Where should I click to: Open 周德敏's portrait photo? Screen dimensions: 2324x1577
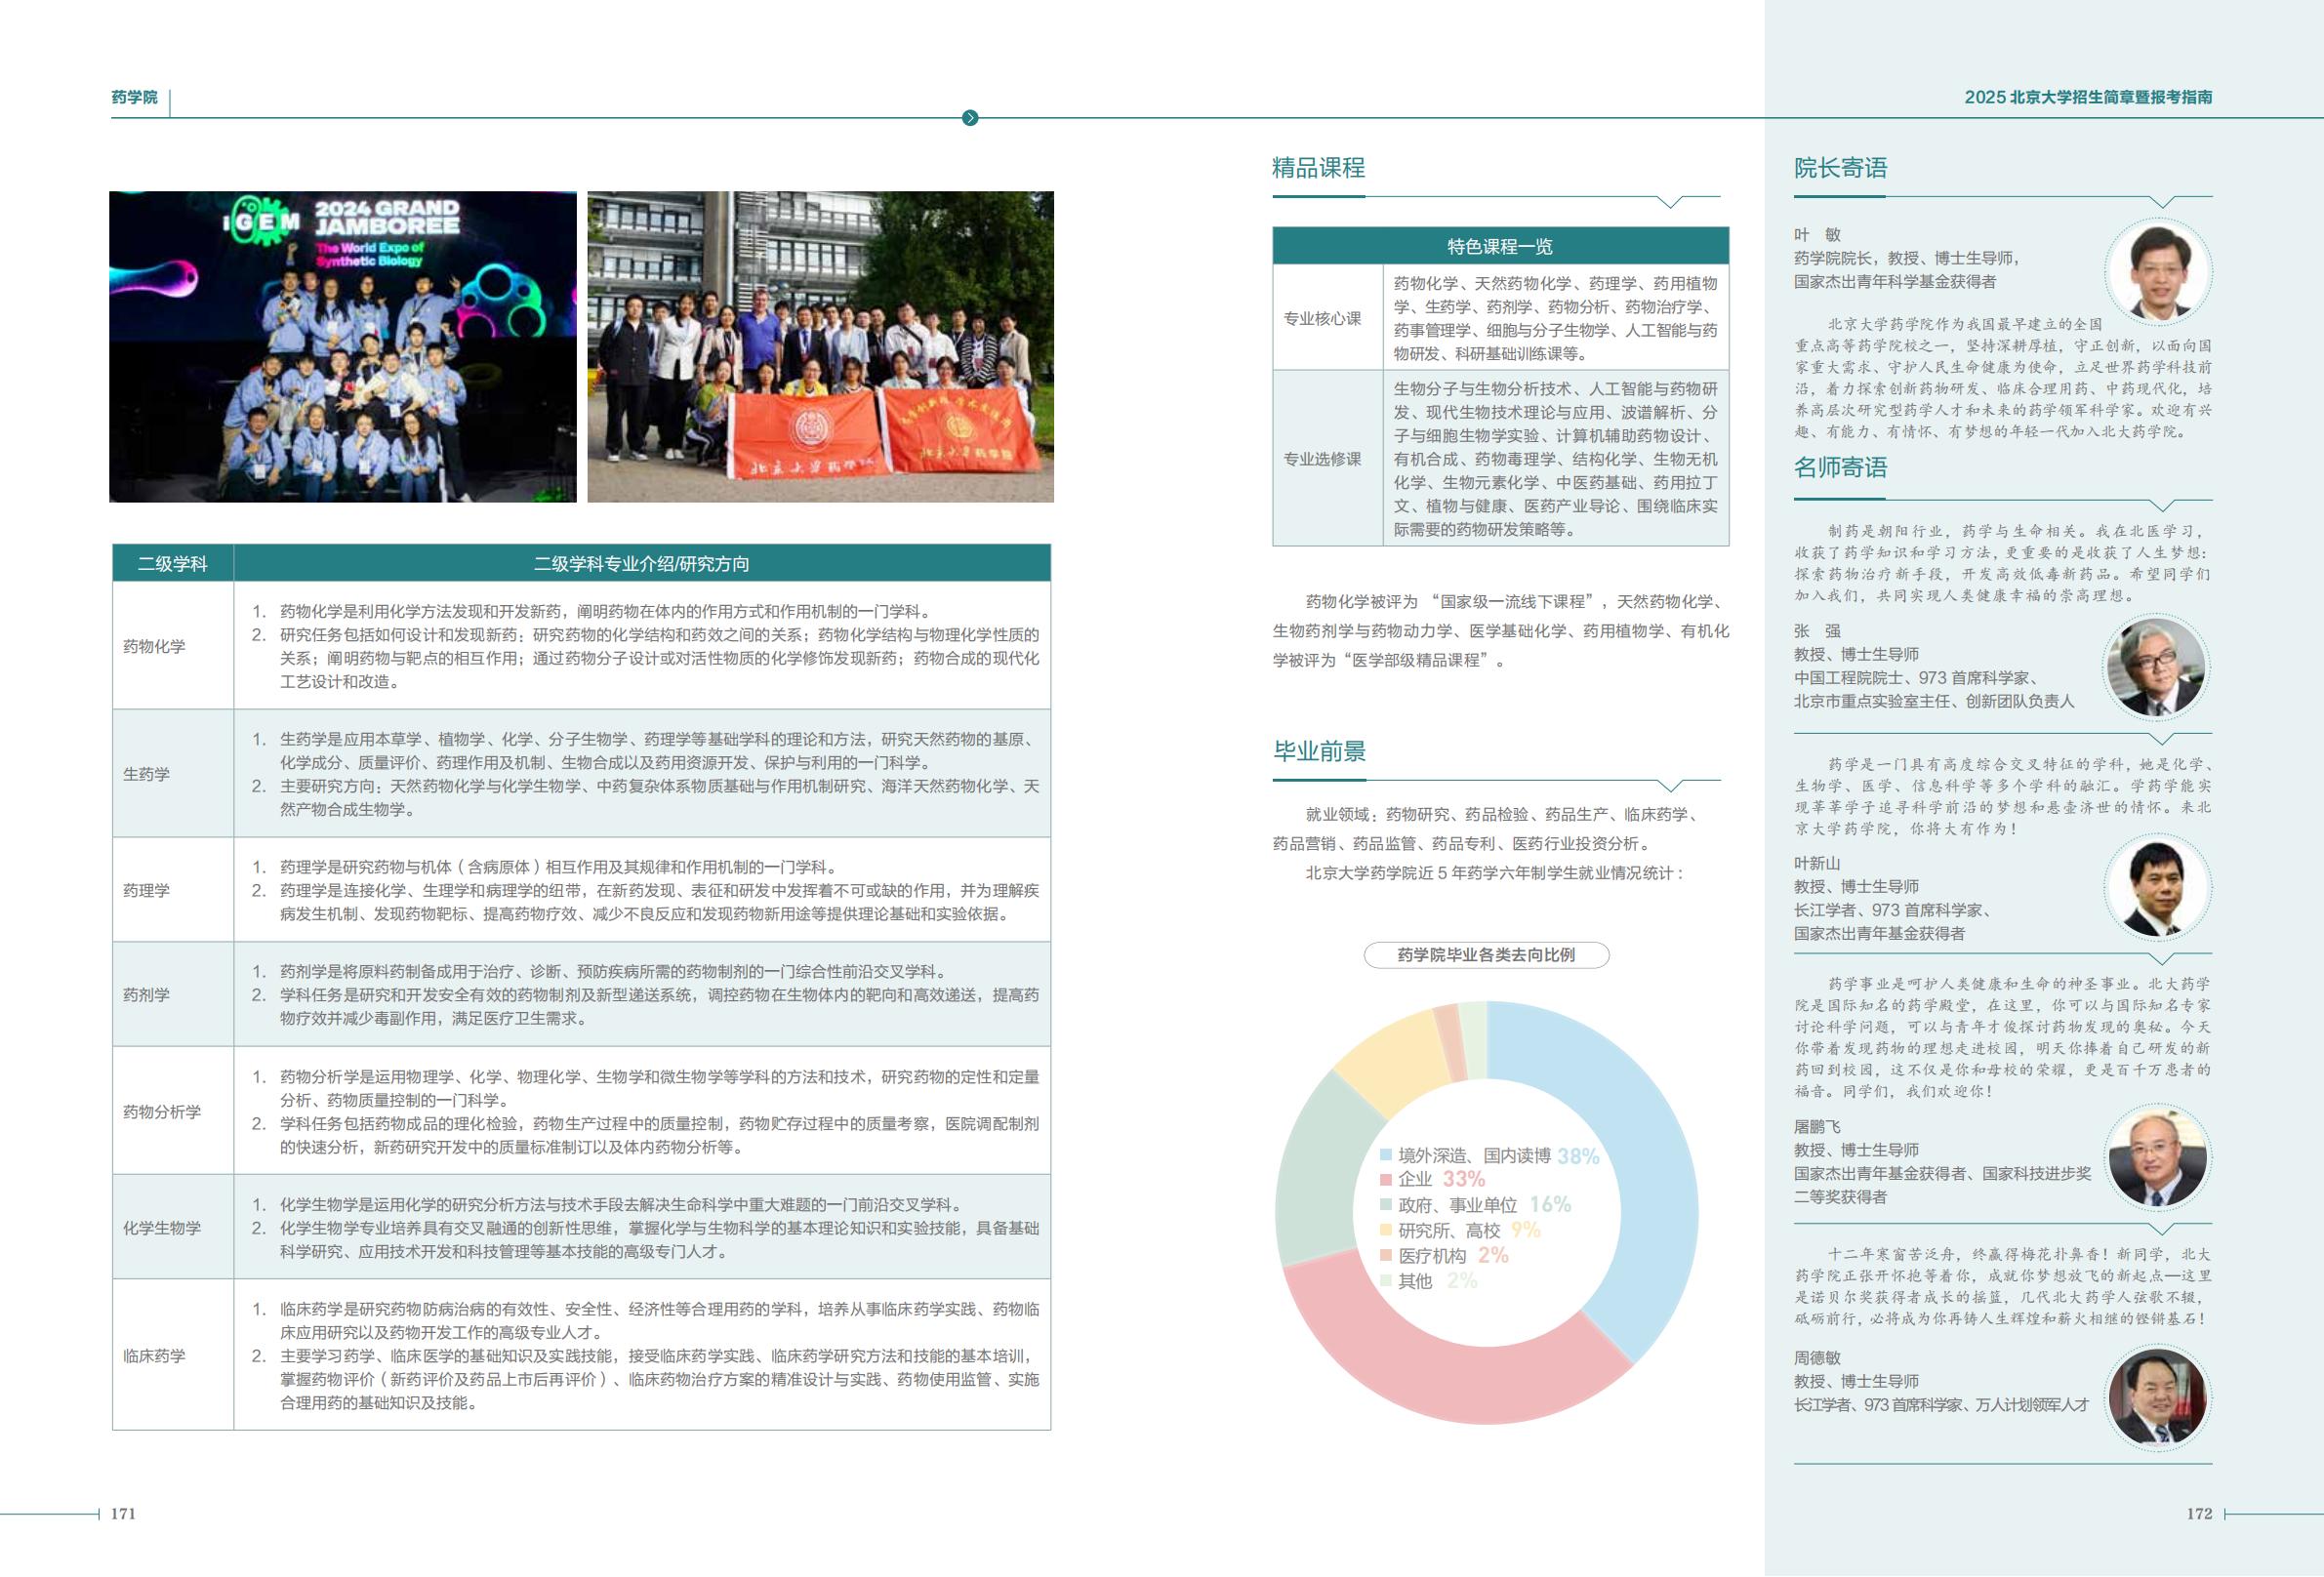tap(2158, 1397)
